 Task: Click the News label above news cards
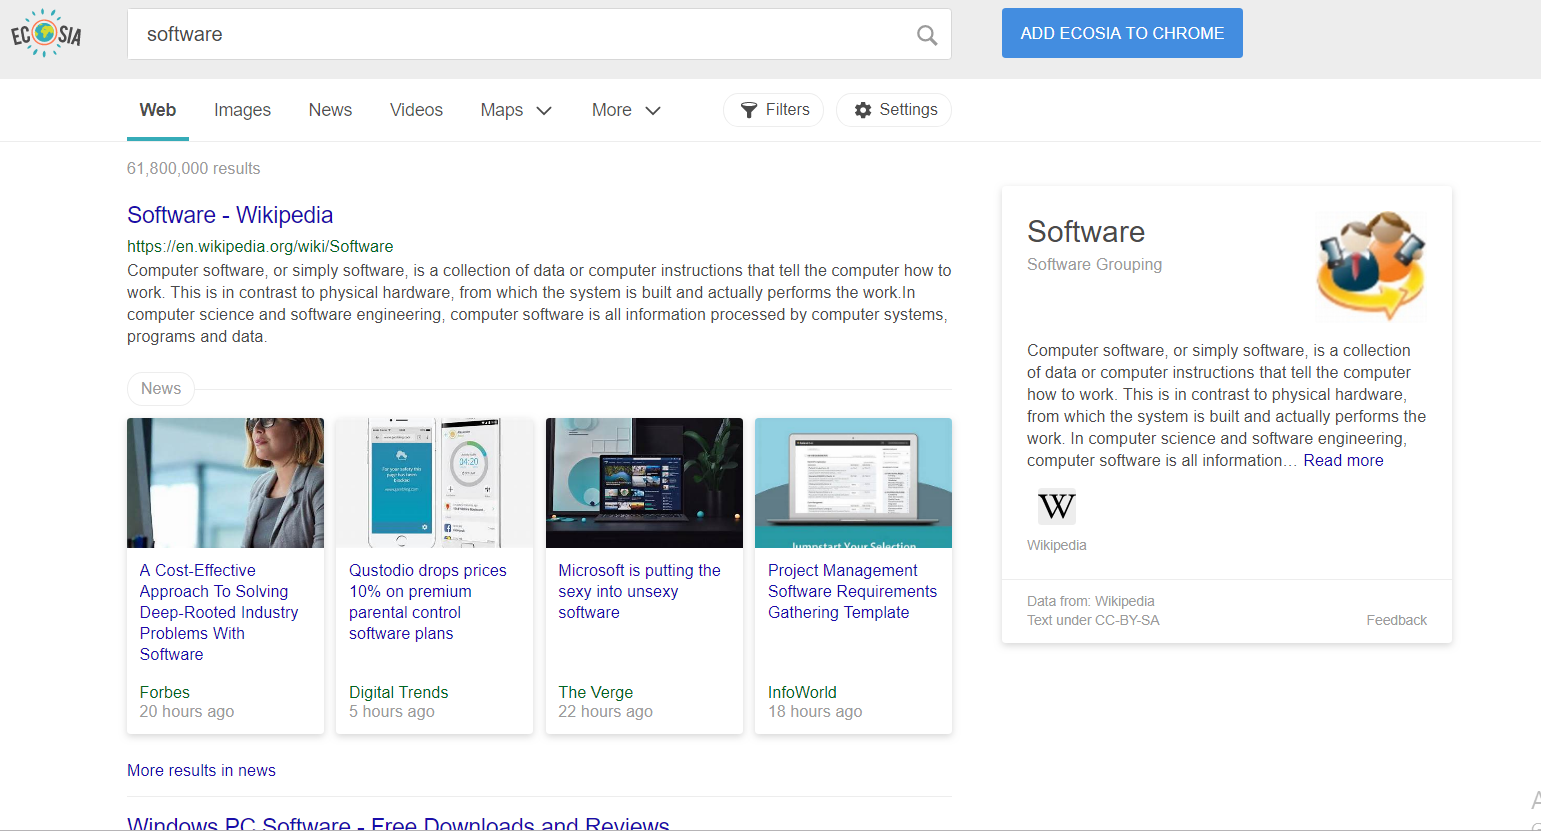pyautogui.click(x=161, y=389)
